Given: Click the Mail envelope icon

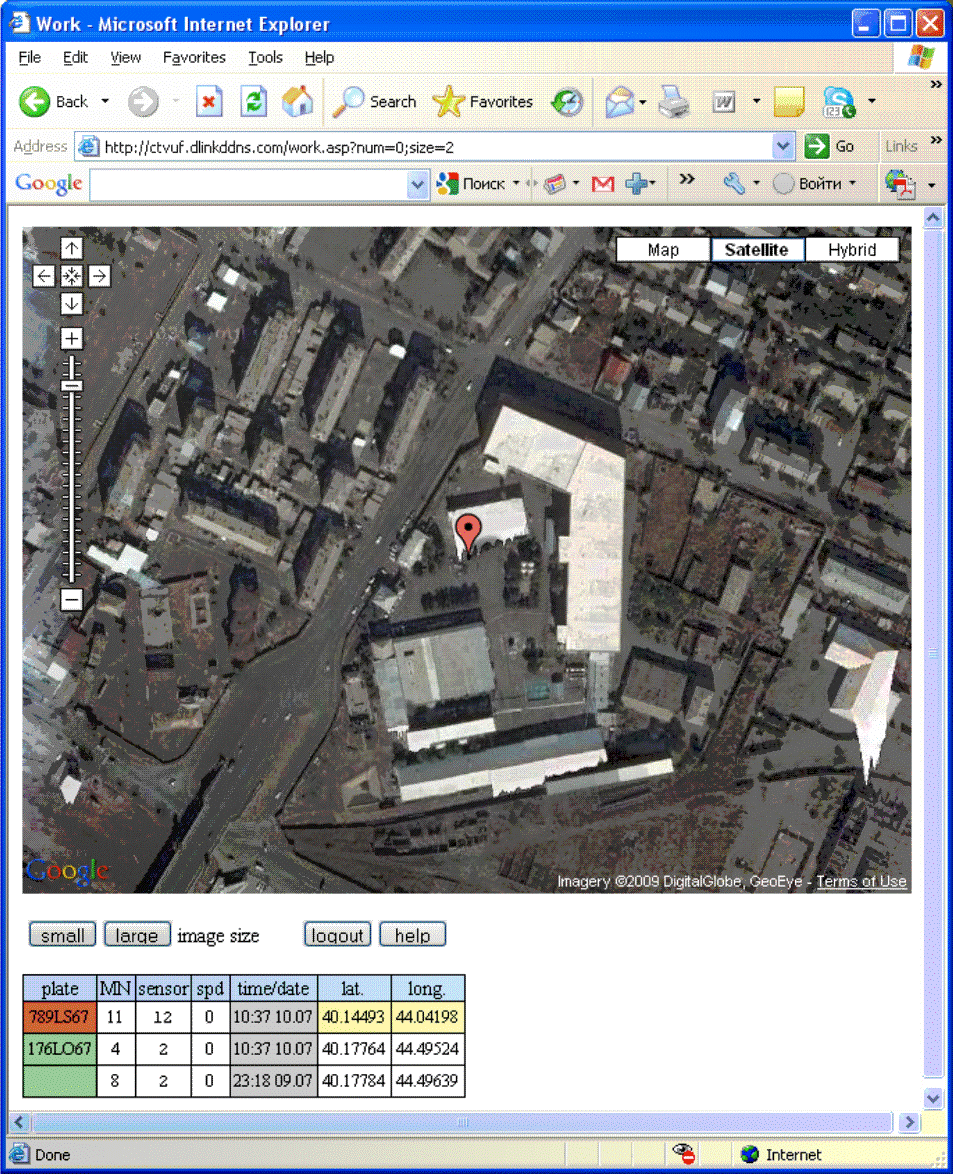Looking at the screenshot, I should click(619, 101).
